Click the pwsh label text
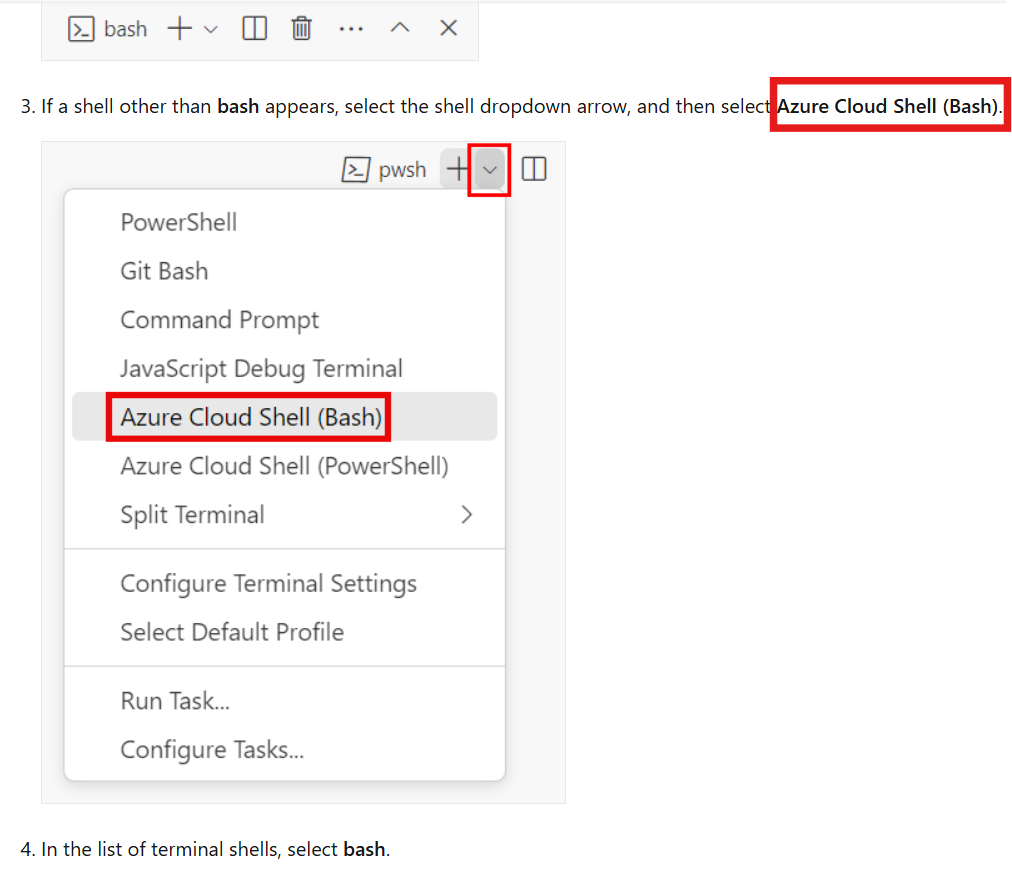Viewport: 1012px width, 880px height. [x=402, y=170]
